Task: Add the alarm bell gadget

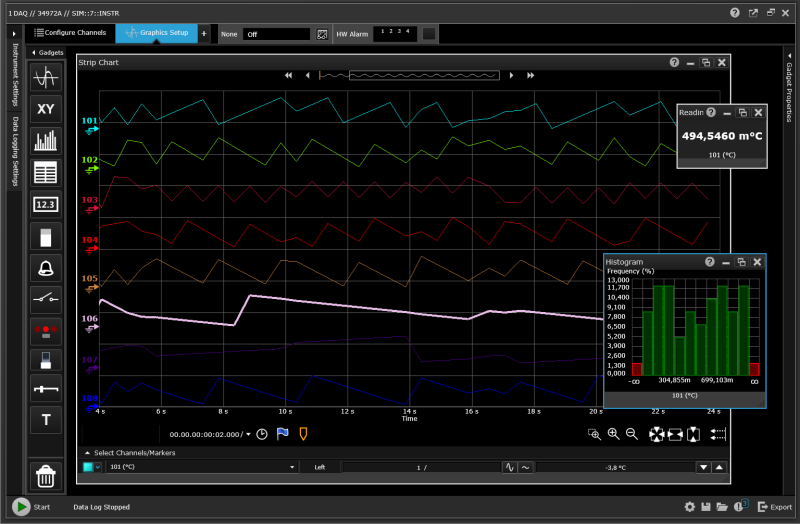Action: point(45,268)
